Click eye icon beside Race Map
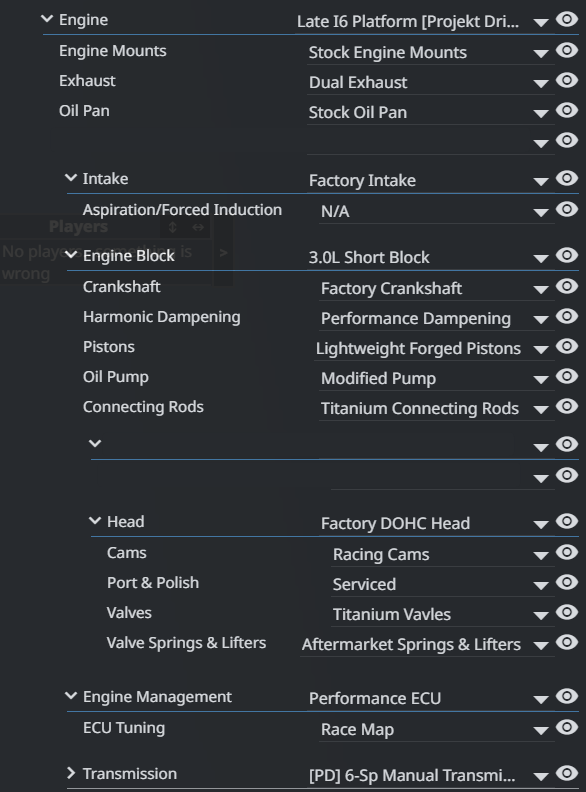This screenshot has height=792, width=586. click(567, 727)
